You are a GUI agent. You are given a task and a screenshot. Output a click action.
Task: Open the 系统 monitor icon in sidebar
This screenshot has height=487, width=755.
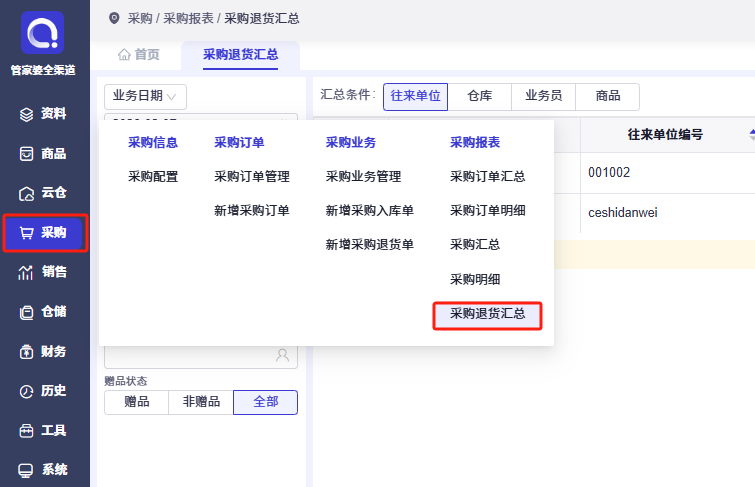coord(26,470)
